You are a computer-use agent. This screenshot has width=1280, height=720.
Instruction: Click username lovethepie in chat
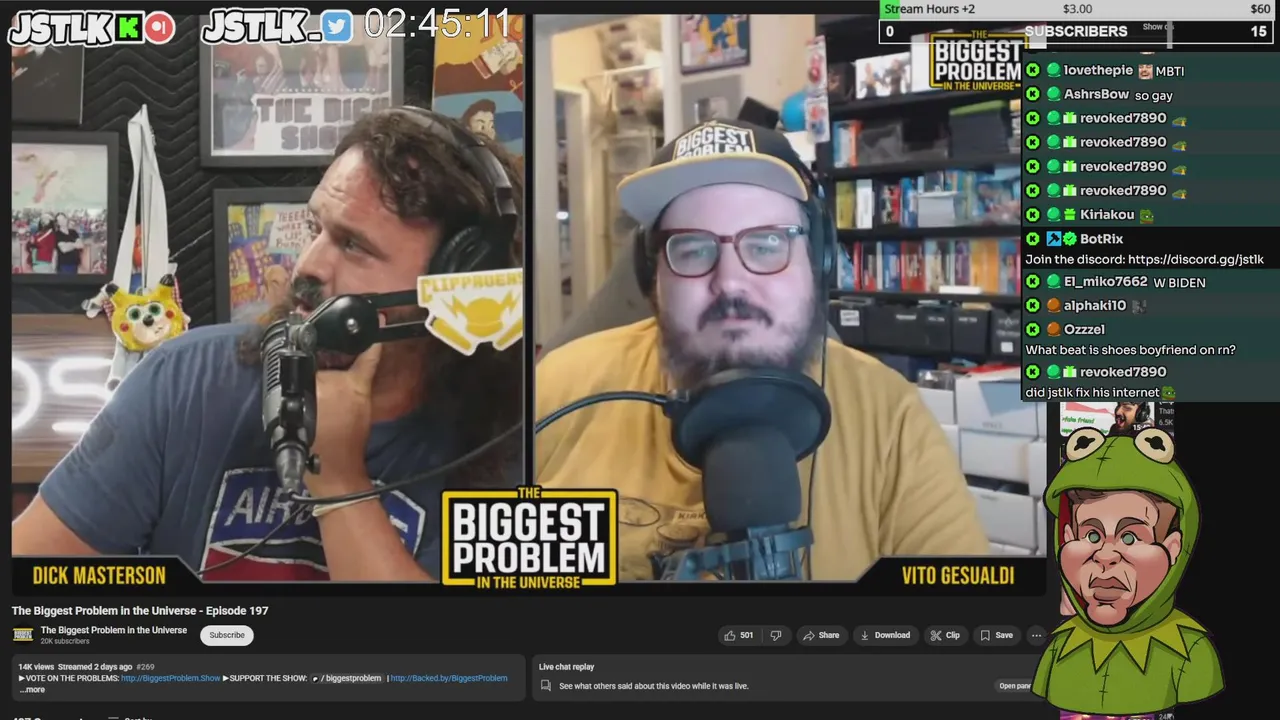click(1098, 70)
